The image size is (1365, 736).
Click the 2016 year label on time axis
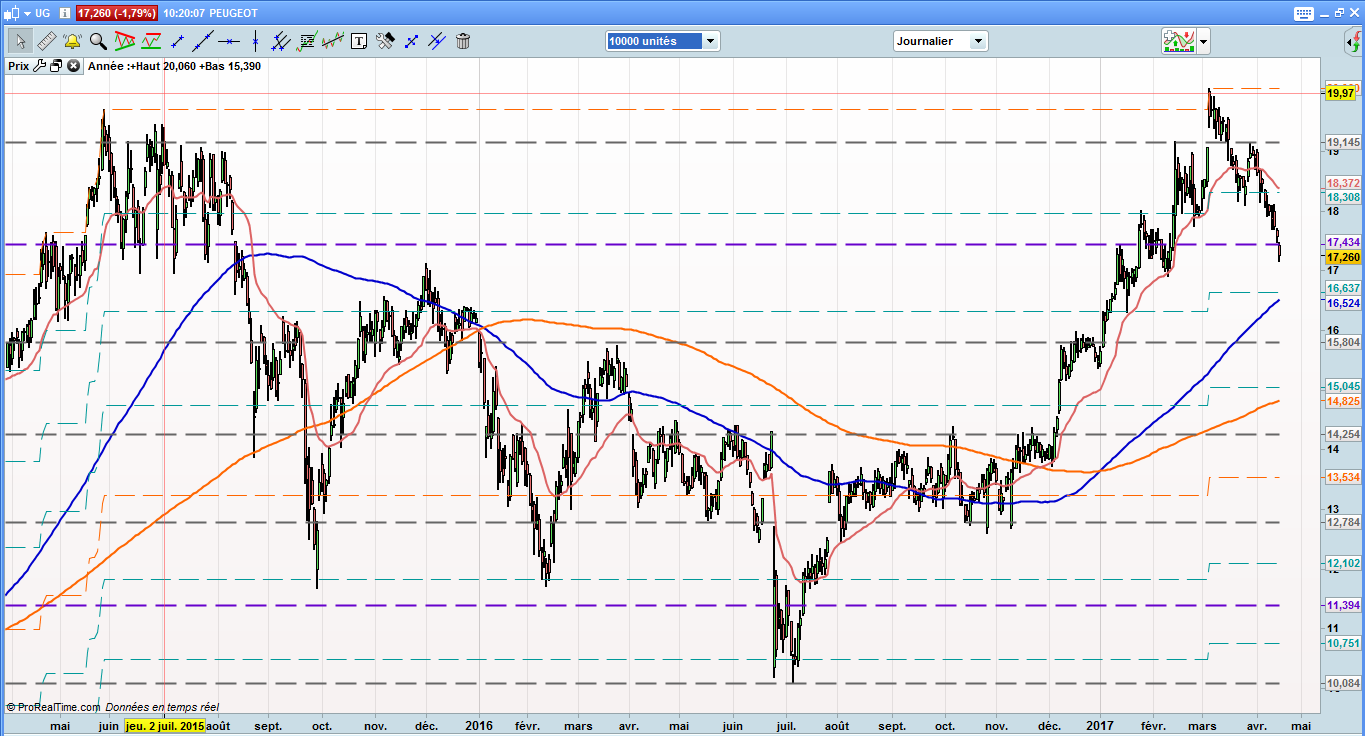pos(479,726)
